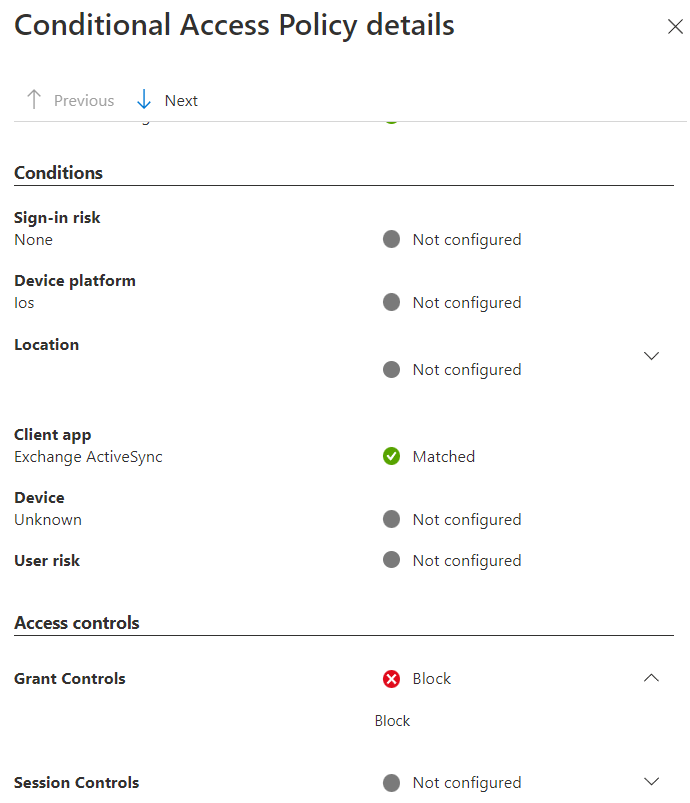
Task: Select the Exchange ActiveSync client app label
Action: 88,456
